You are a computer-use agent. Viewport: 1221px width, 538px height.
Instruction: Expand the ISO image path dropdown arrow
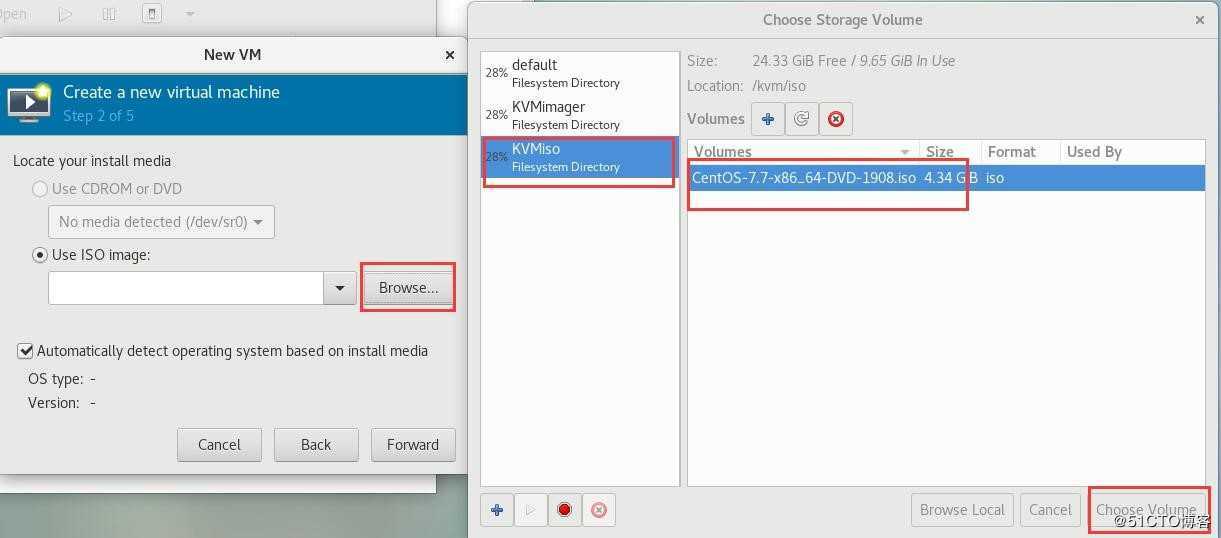coord(340,288)
